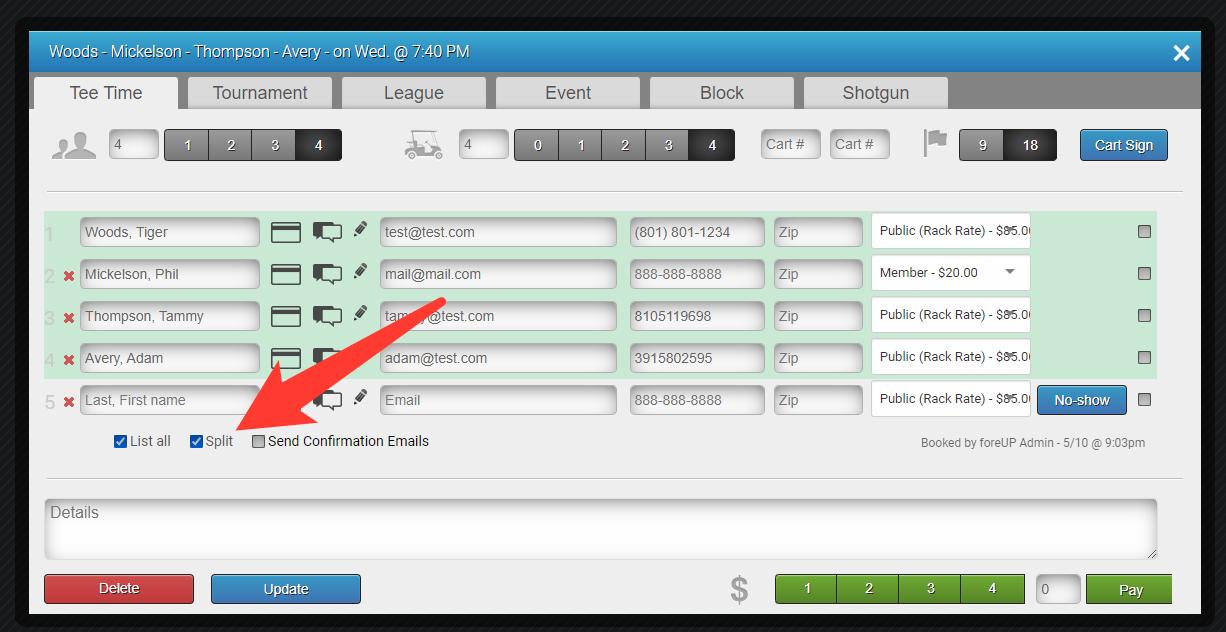Enable Send Confirmation Emails
Viewport: 1226px width, 632px height.
click(x=258, y=441)
